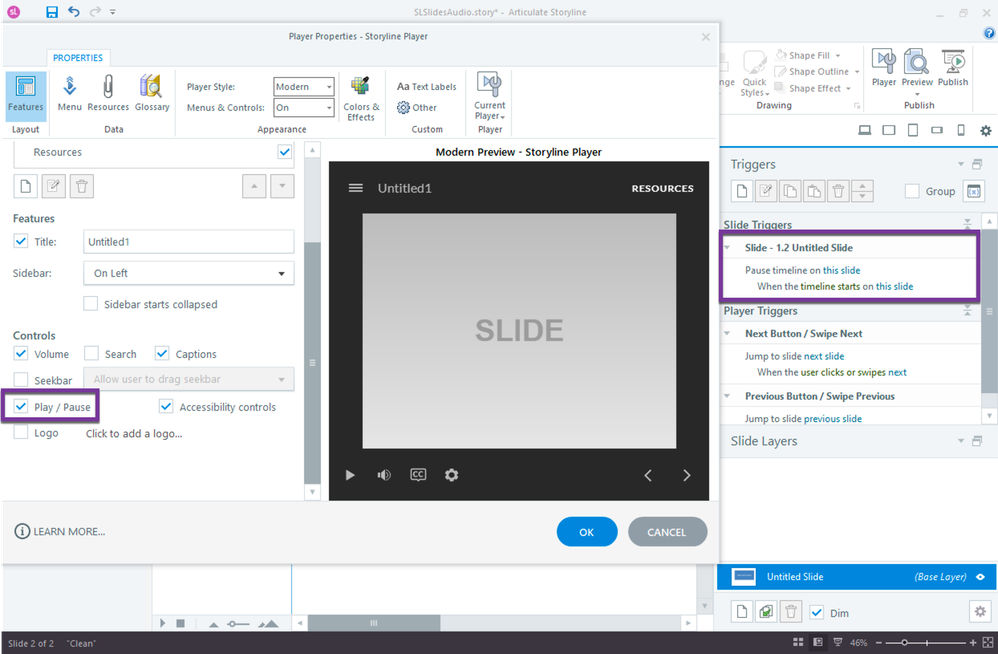Click the closed captions icon in preview
This screenshot has height=654, width=998.
click(418, 475)
